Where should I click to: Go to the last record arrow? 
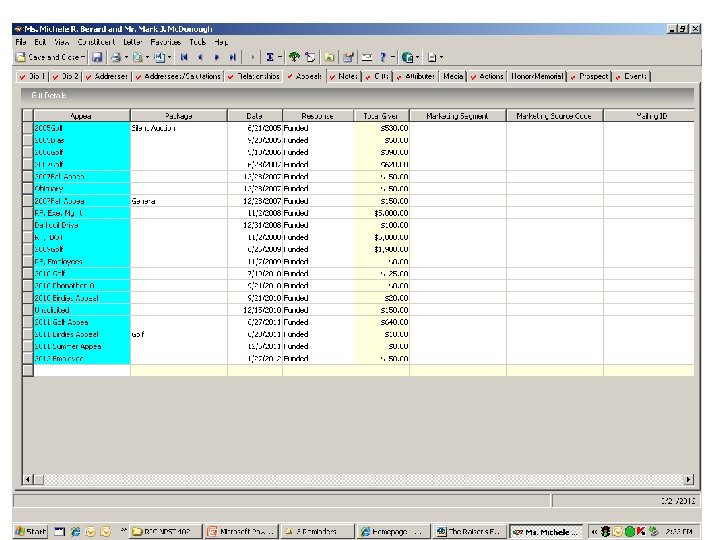233,57
